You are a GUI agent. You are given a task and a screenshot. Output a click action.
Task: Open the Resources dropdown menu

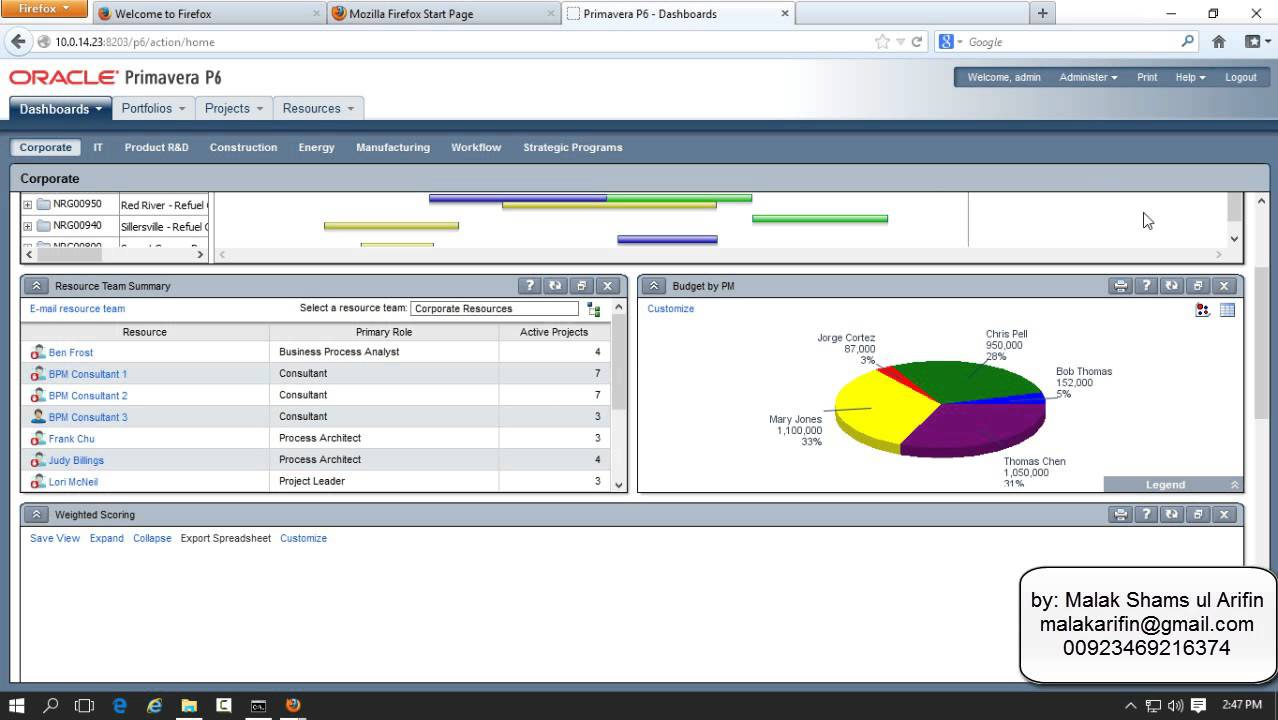[318, 108]
